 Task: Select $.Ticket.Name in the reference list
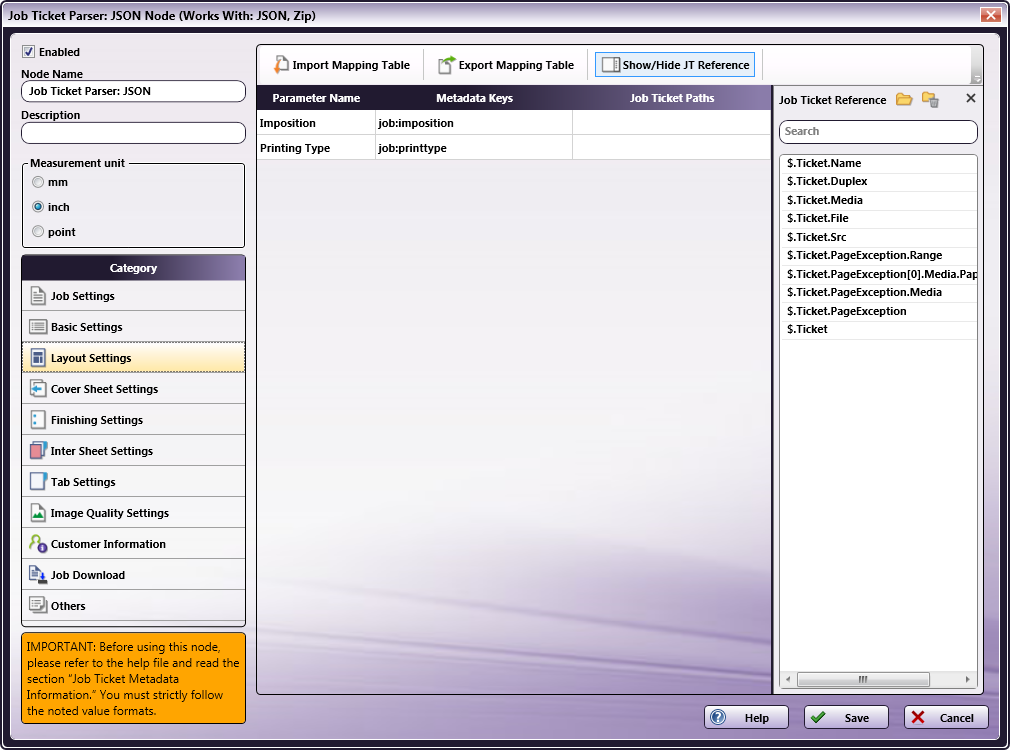(x=878, y=163)
